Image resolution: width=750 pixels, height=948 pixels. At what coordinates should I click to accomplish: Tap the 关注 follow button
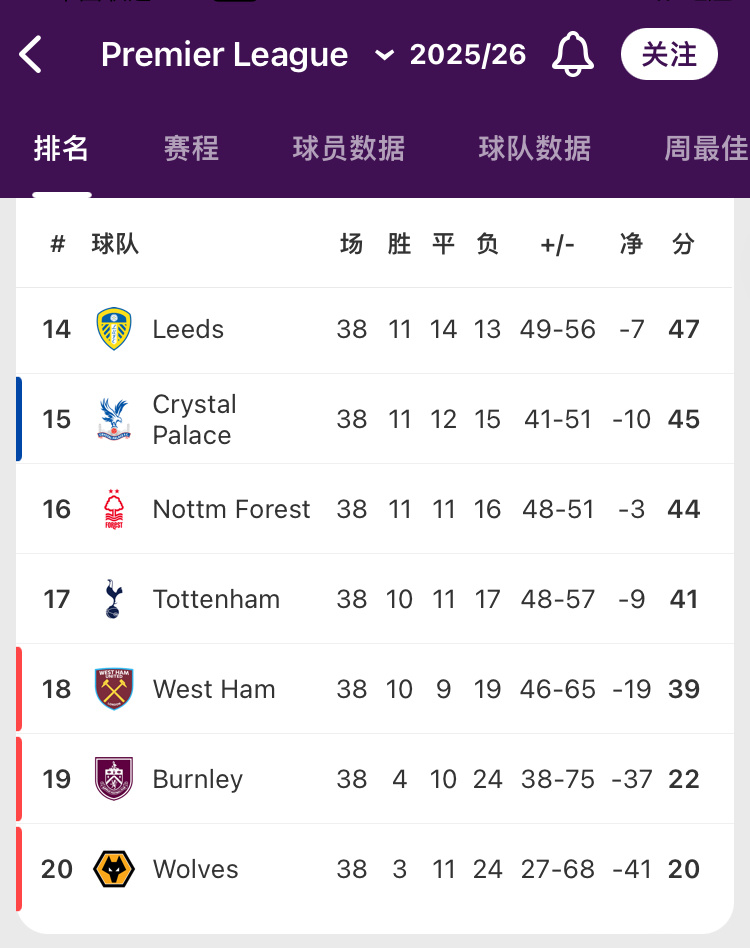click(669, 54)
